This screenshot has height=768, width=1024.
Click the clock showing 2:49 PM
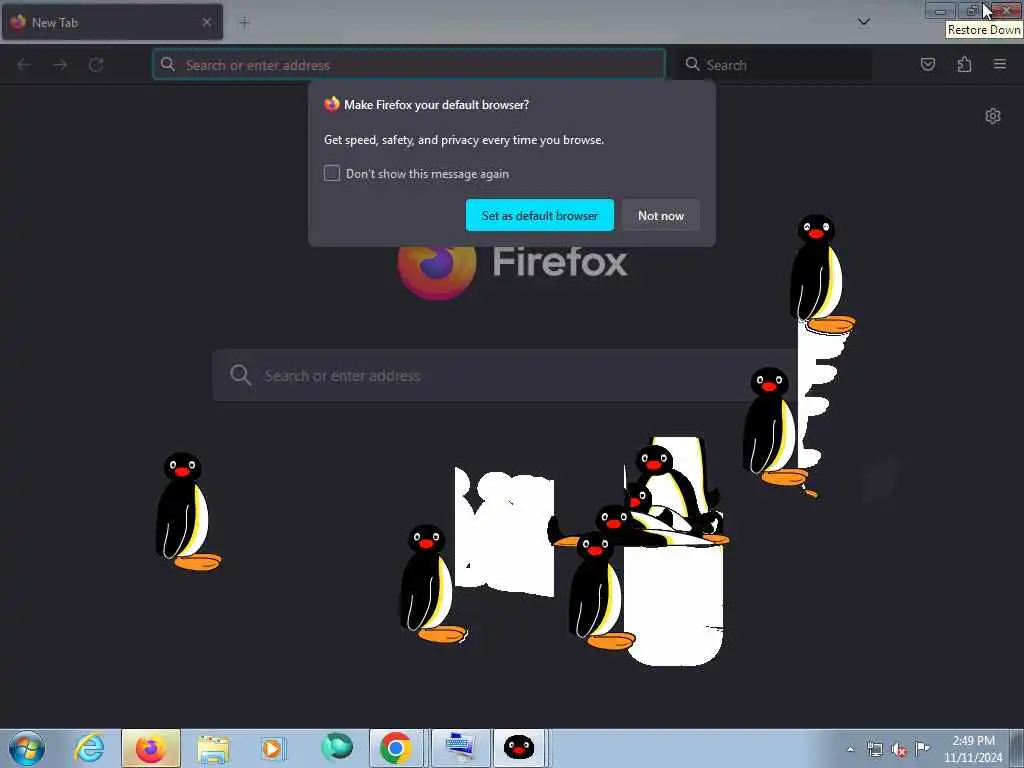pyautogui.click(x=973, y=749)
